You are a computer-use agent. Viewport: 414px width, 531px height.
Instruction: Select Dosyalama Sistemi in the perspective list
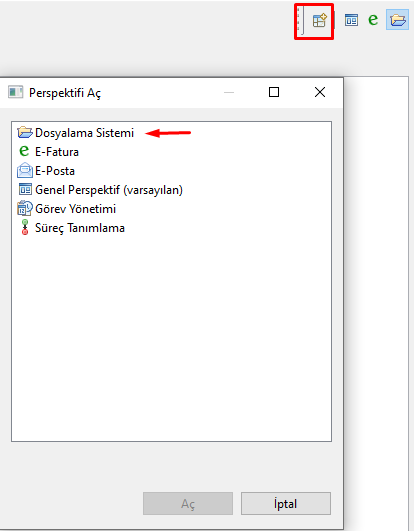(x=84, y=133)
